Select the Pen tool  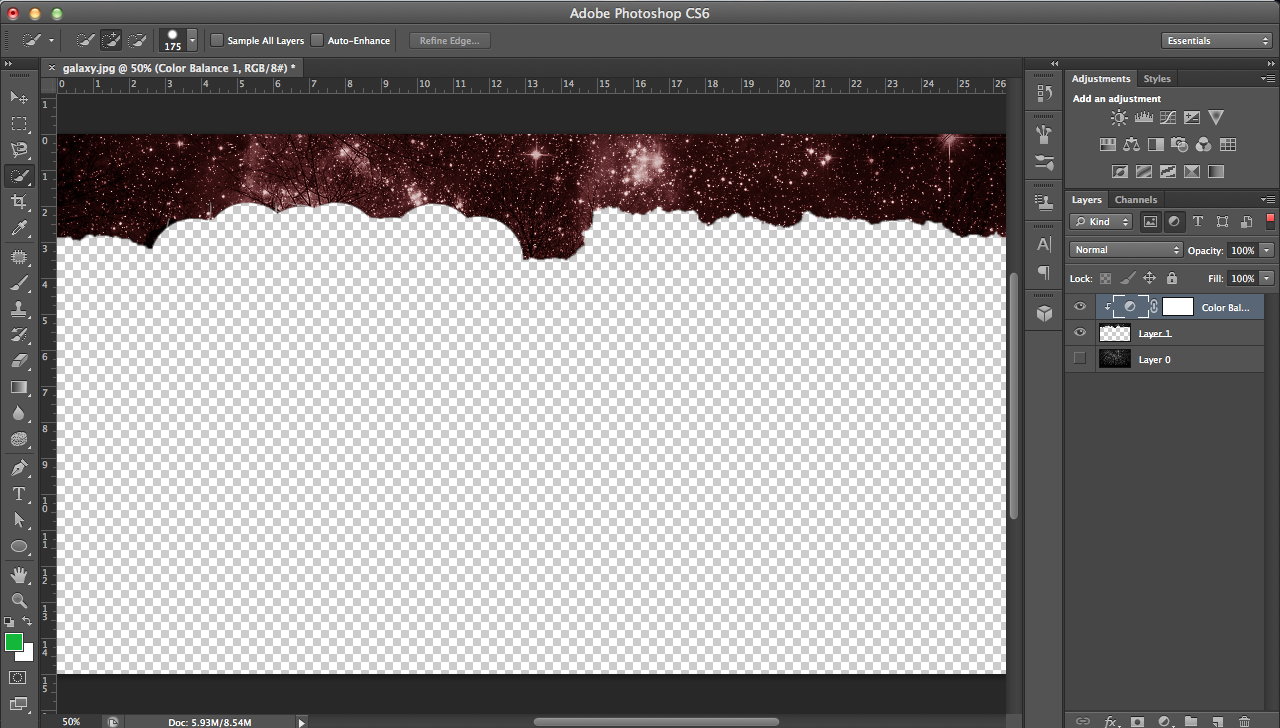19,467
